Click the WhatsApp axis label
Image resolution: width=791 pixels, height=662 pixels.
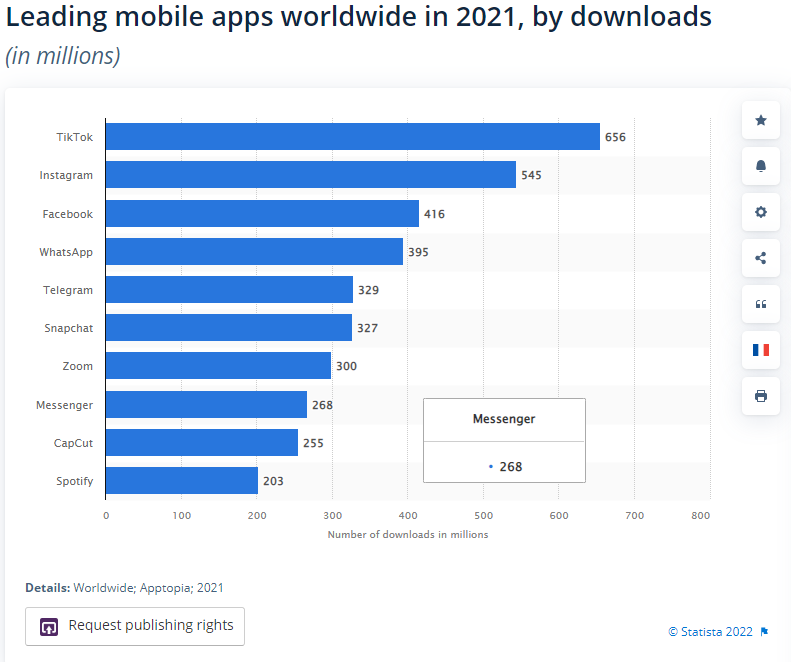pyautogui.click(x=66, y=252)
